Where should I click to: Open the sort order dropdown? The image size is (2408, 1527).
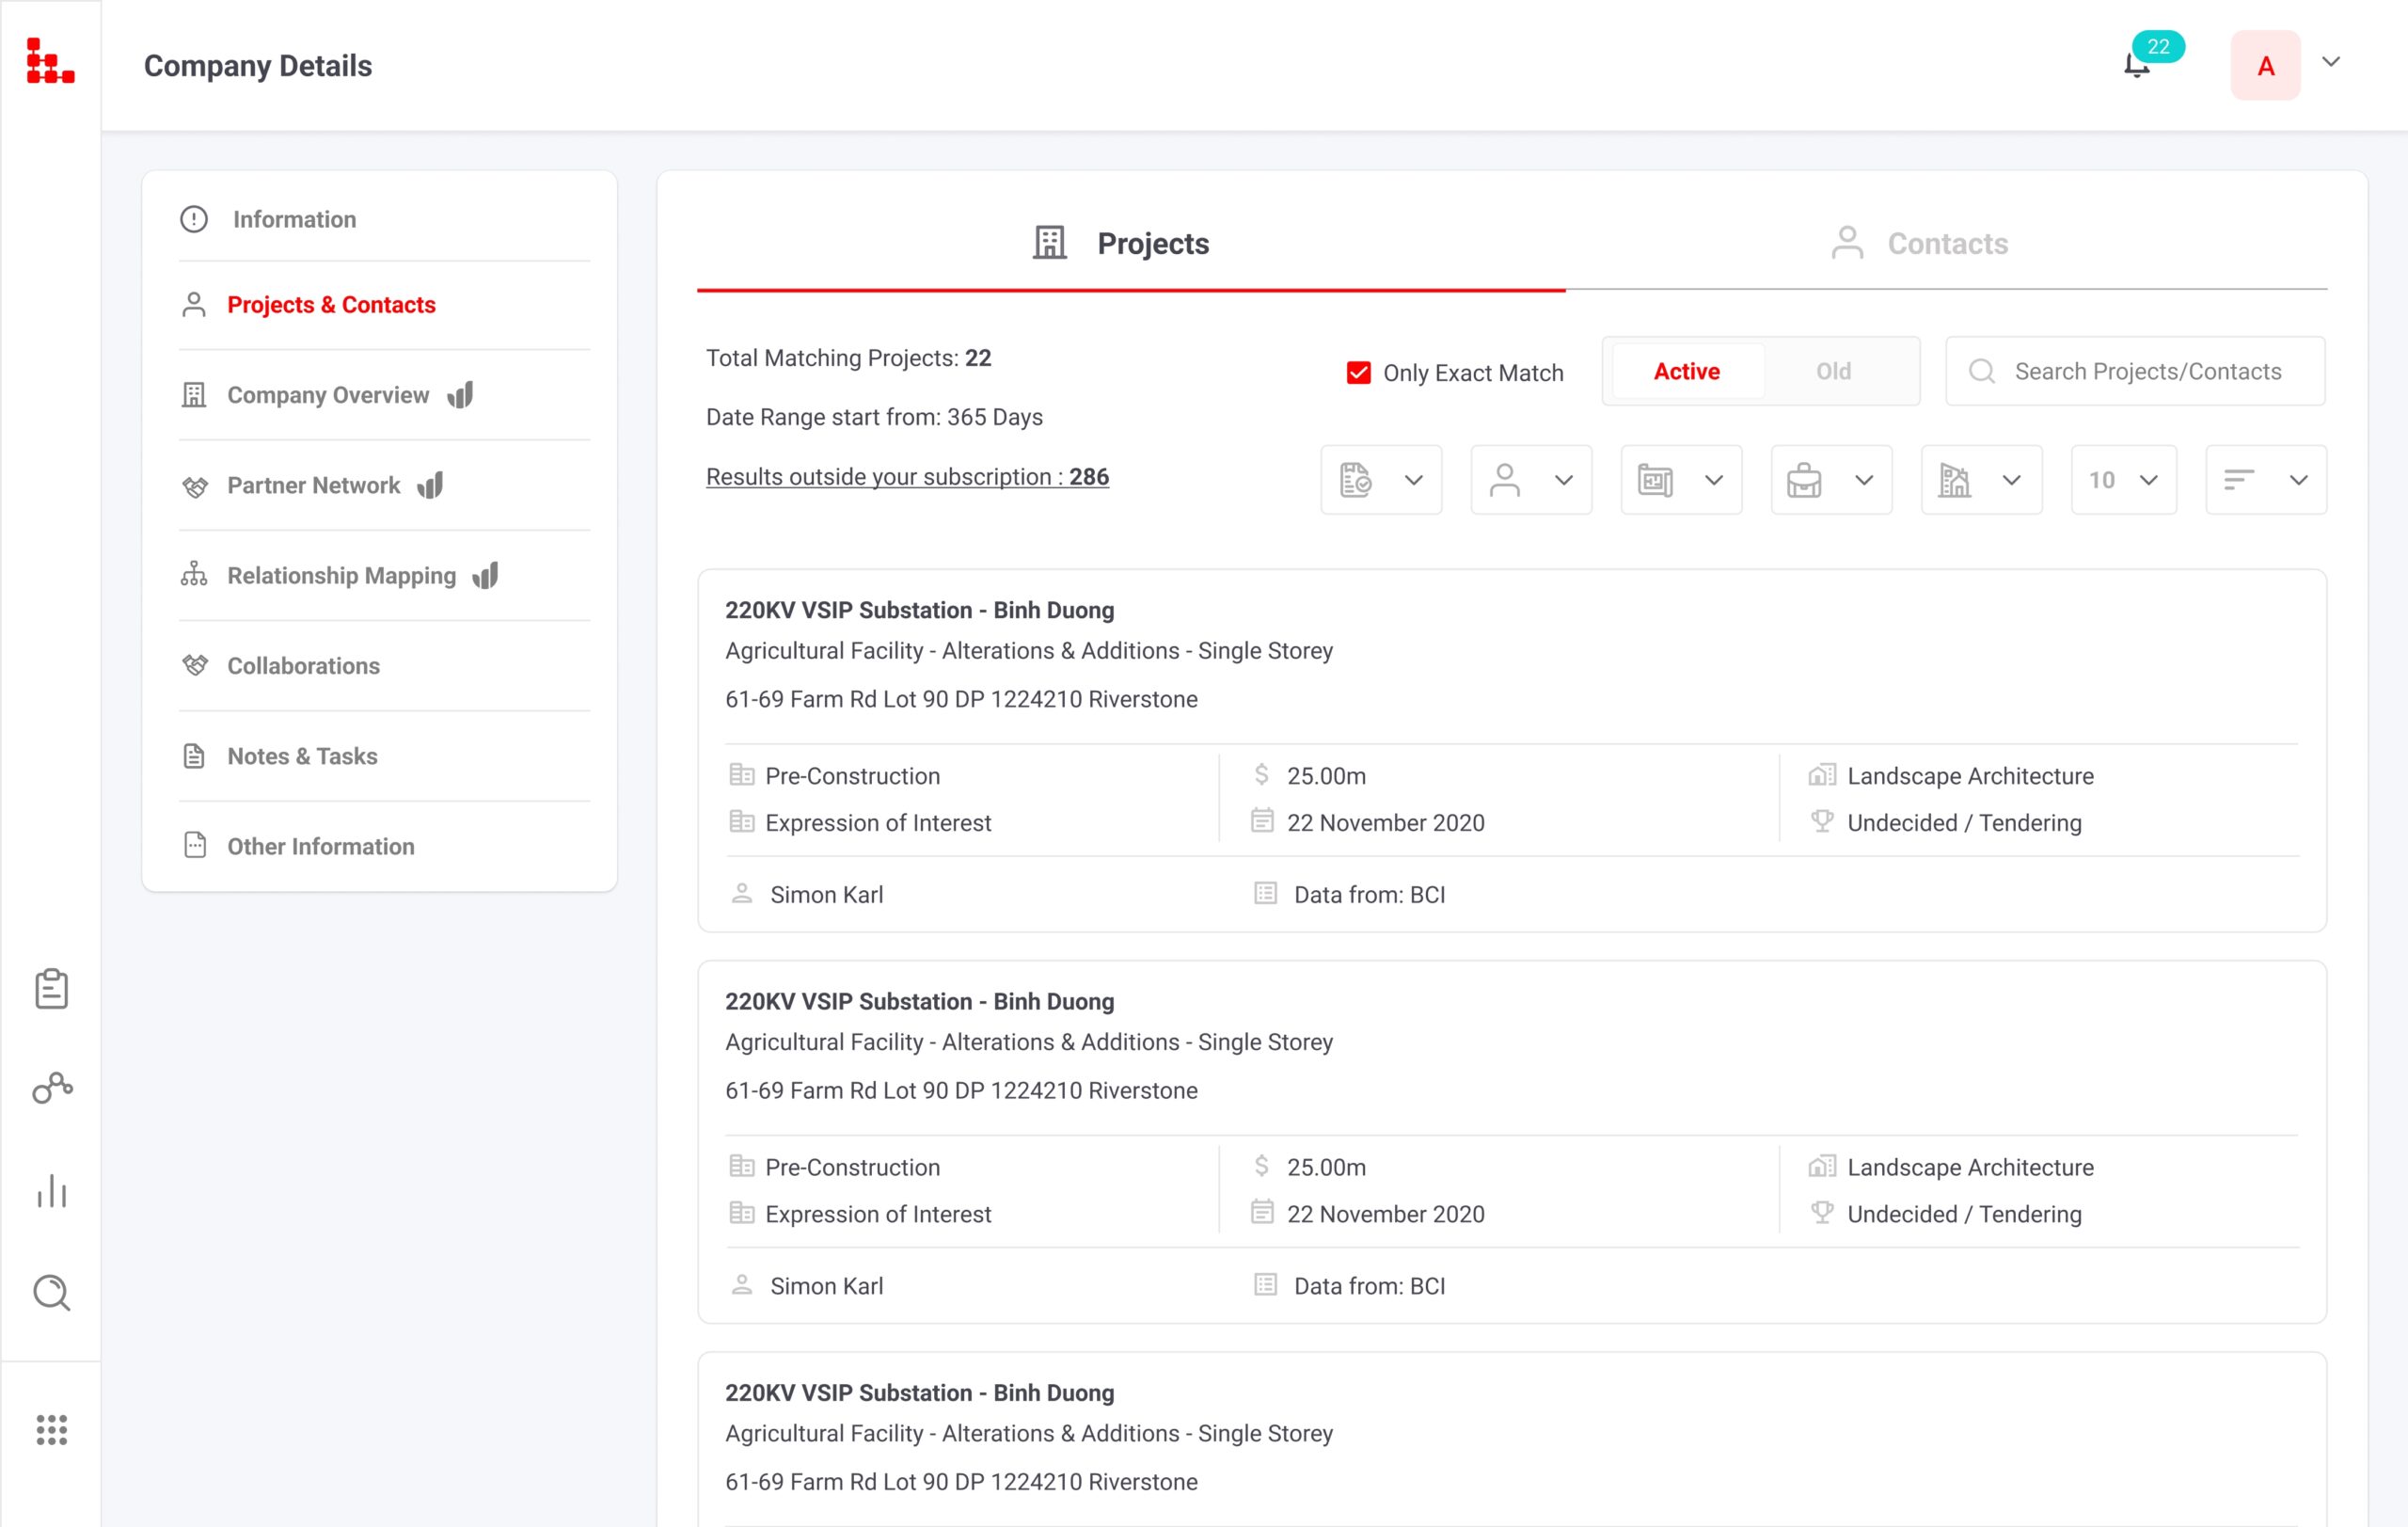click(2265, 480)
